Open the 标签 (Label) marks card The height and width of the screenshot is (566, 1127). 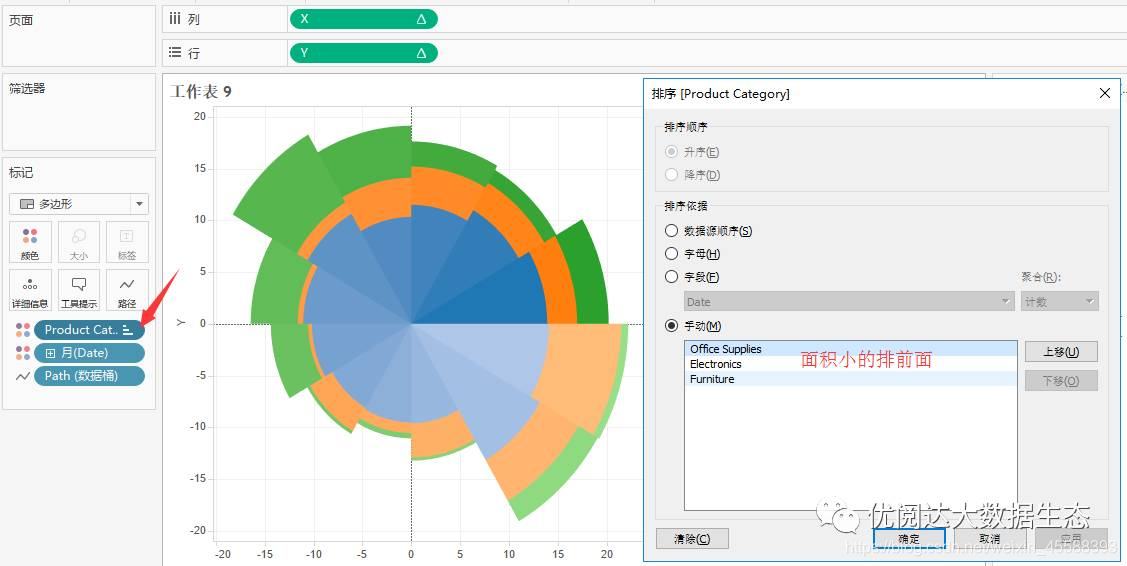pyautogui.click(x=127, y=242)
